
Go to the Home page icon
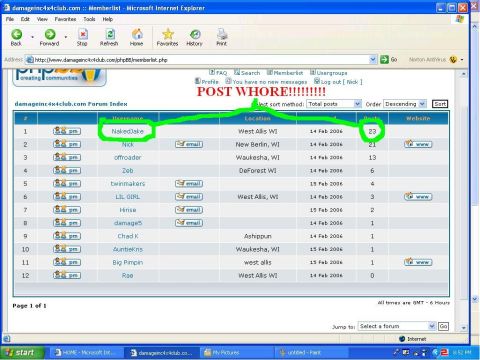(x=137, y=37)
